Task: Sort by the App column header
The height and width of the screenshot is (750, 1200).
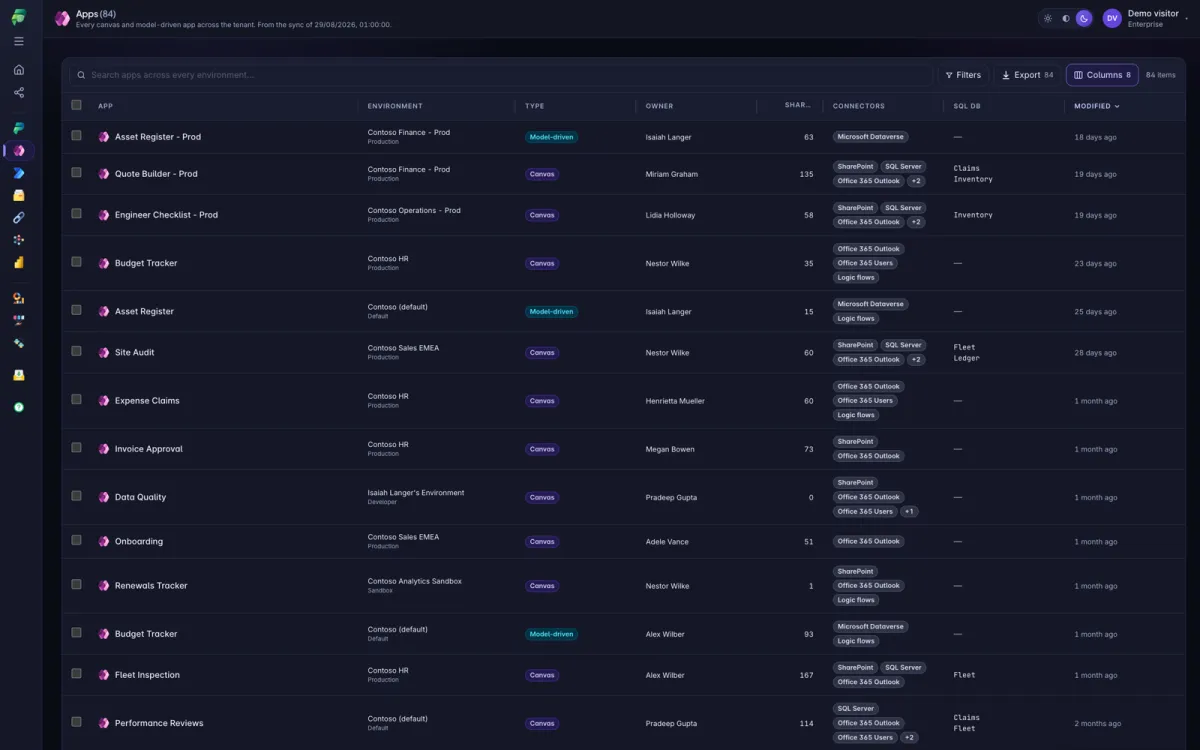Action: click(x=105, y=106)
